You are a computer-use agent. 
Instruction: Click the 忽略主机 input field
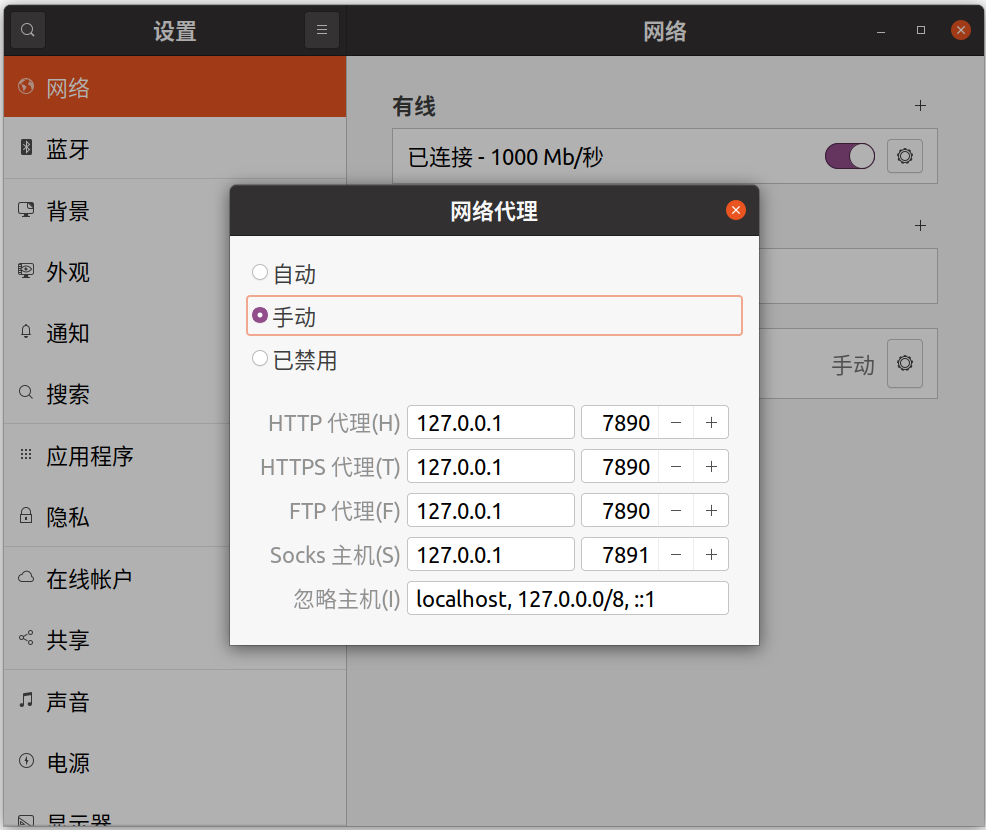pyautogui.click(x=567, y=599)
